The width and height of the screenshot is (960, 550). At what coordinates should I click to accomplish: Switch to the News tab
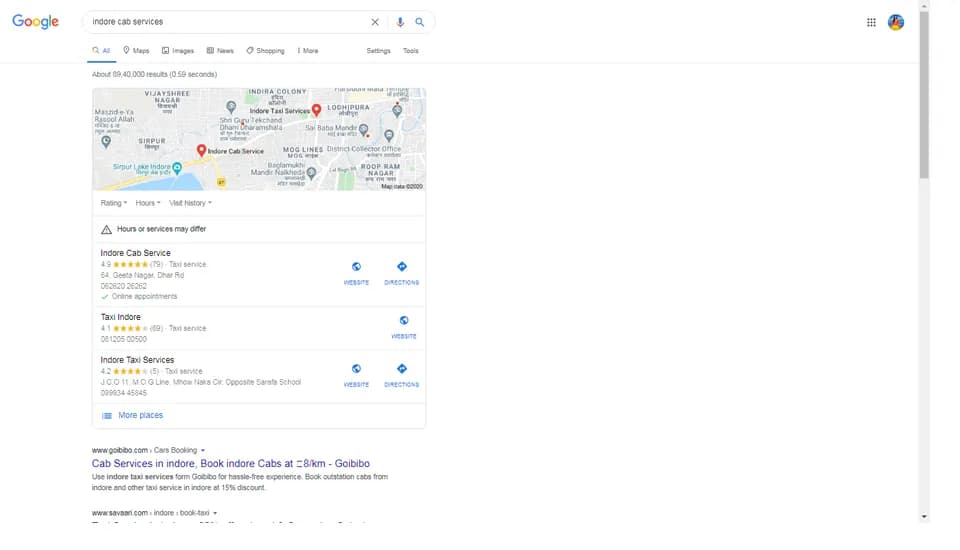click(220, 51)
